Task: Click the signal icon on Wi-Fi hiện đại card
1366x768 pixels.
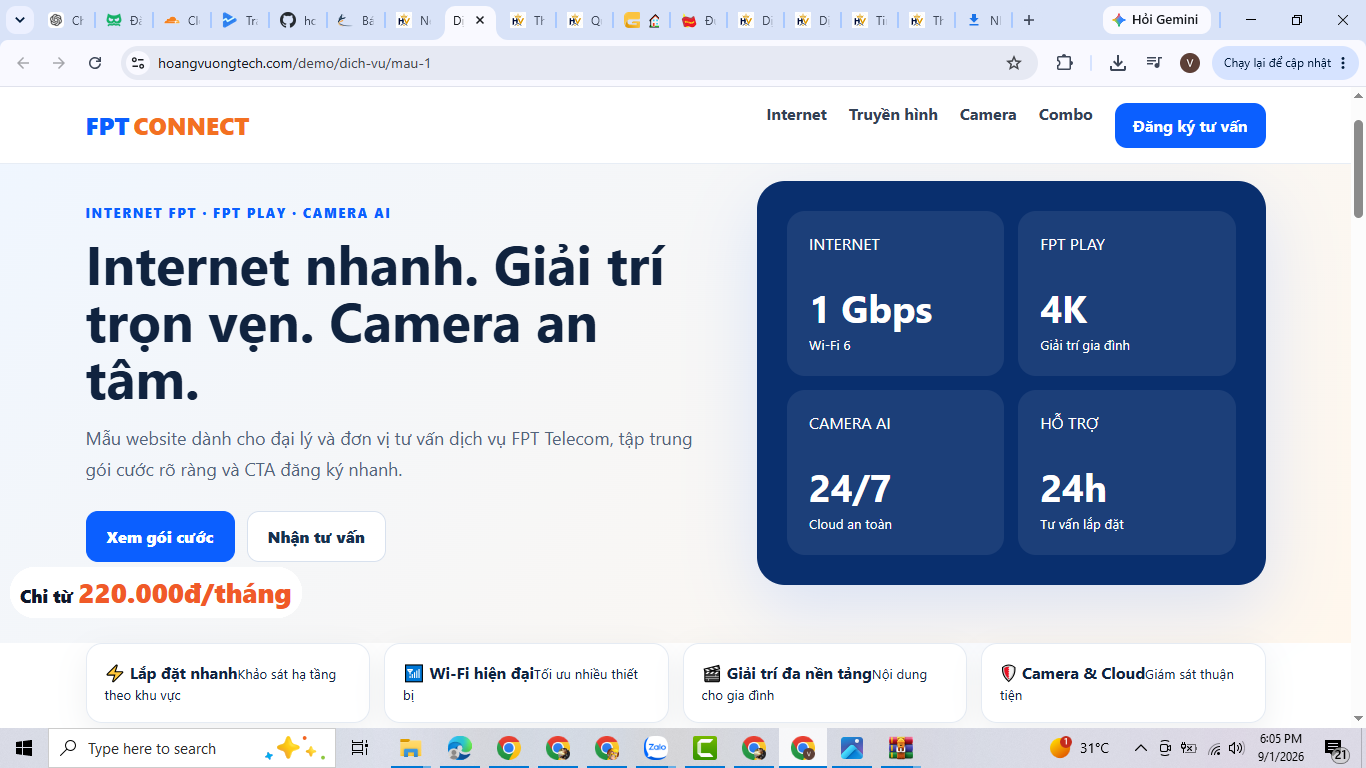Action: [x=413, y=674]
